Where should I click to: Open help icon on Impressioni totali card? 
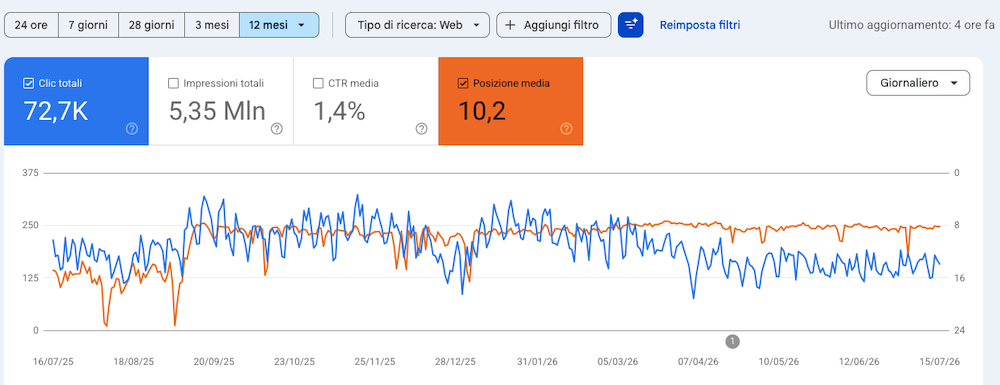coord(277,129)
